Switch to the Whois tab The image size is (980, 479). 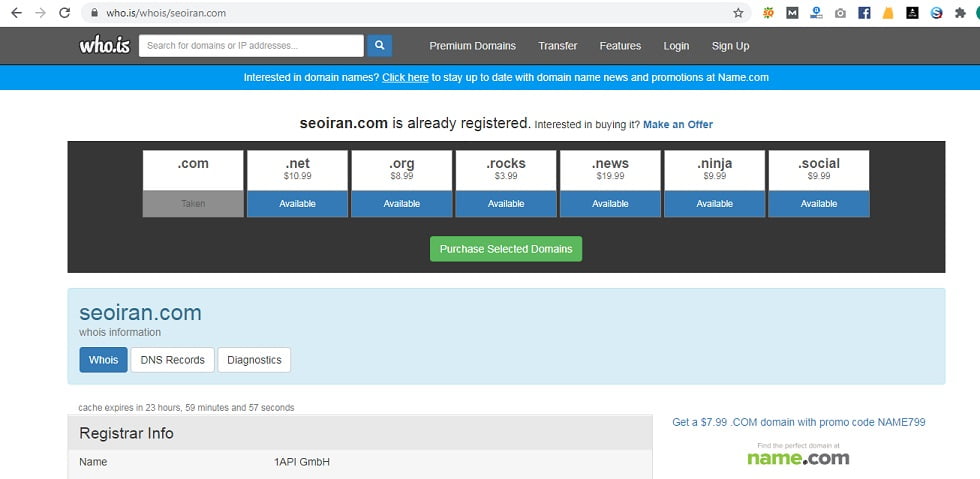click(103, 360)
